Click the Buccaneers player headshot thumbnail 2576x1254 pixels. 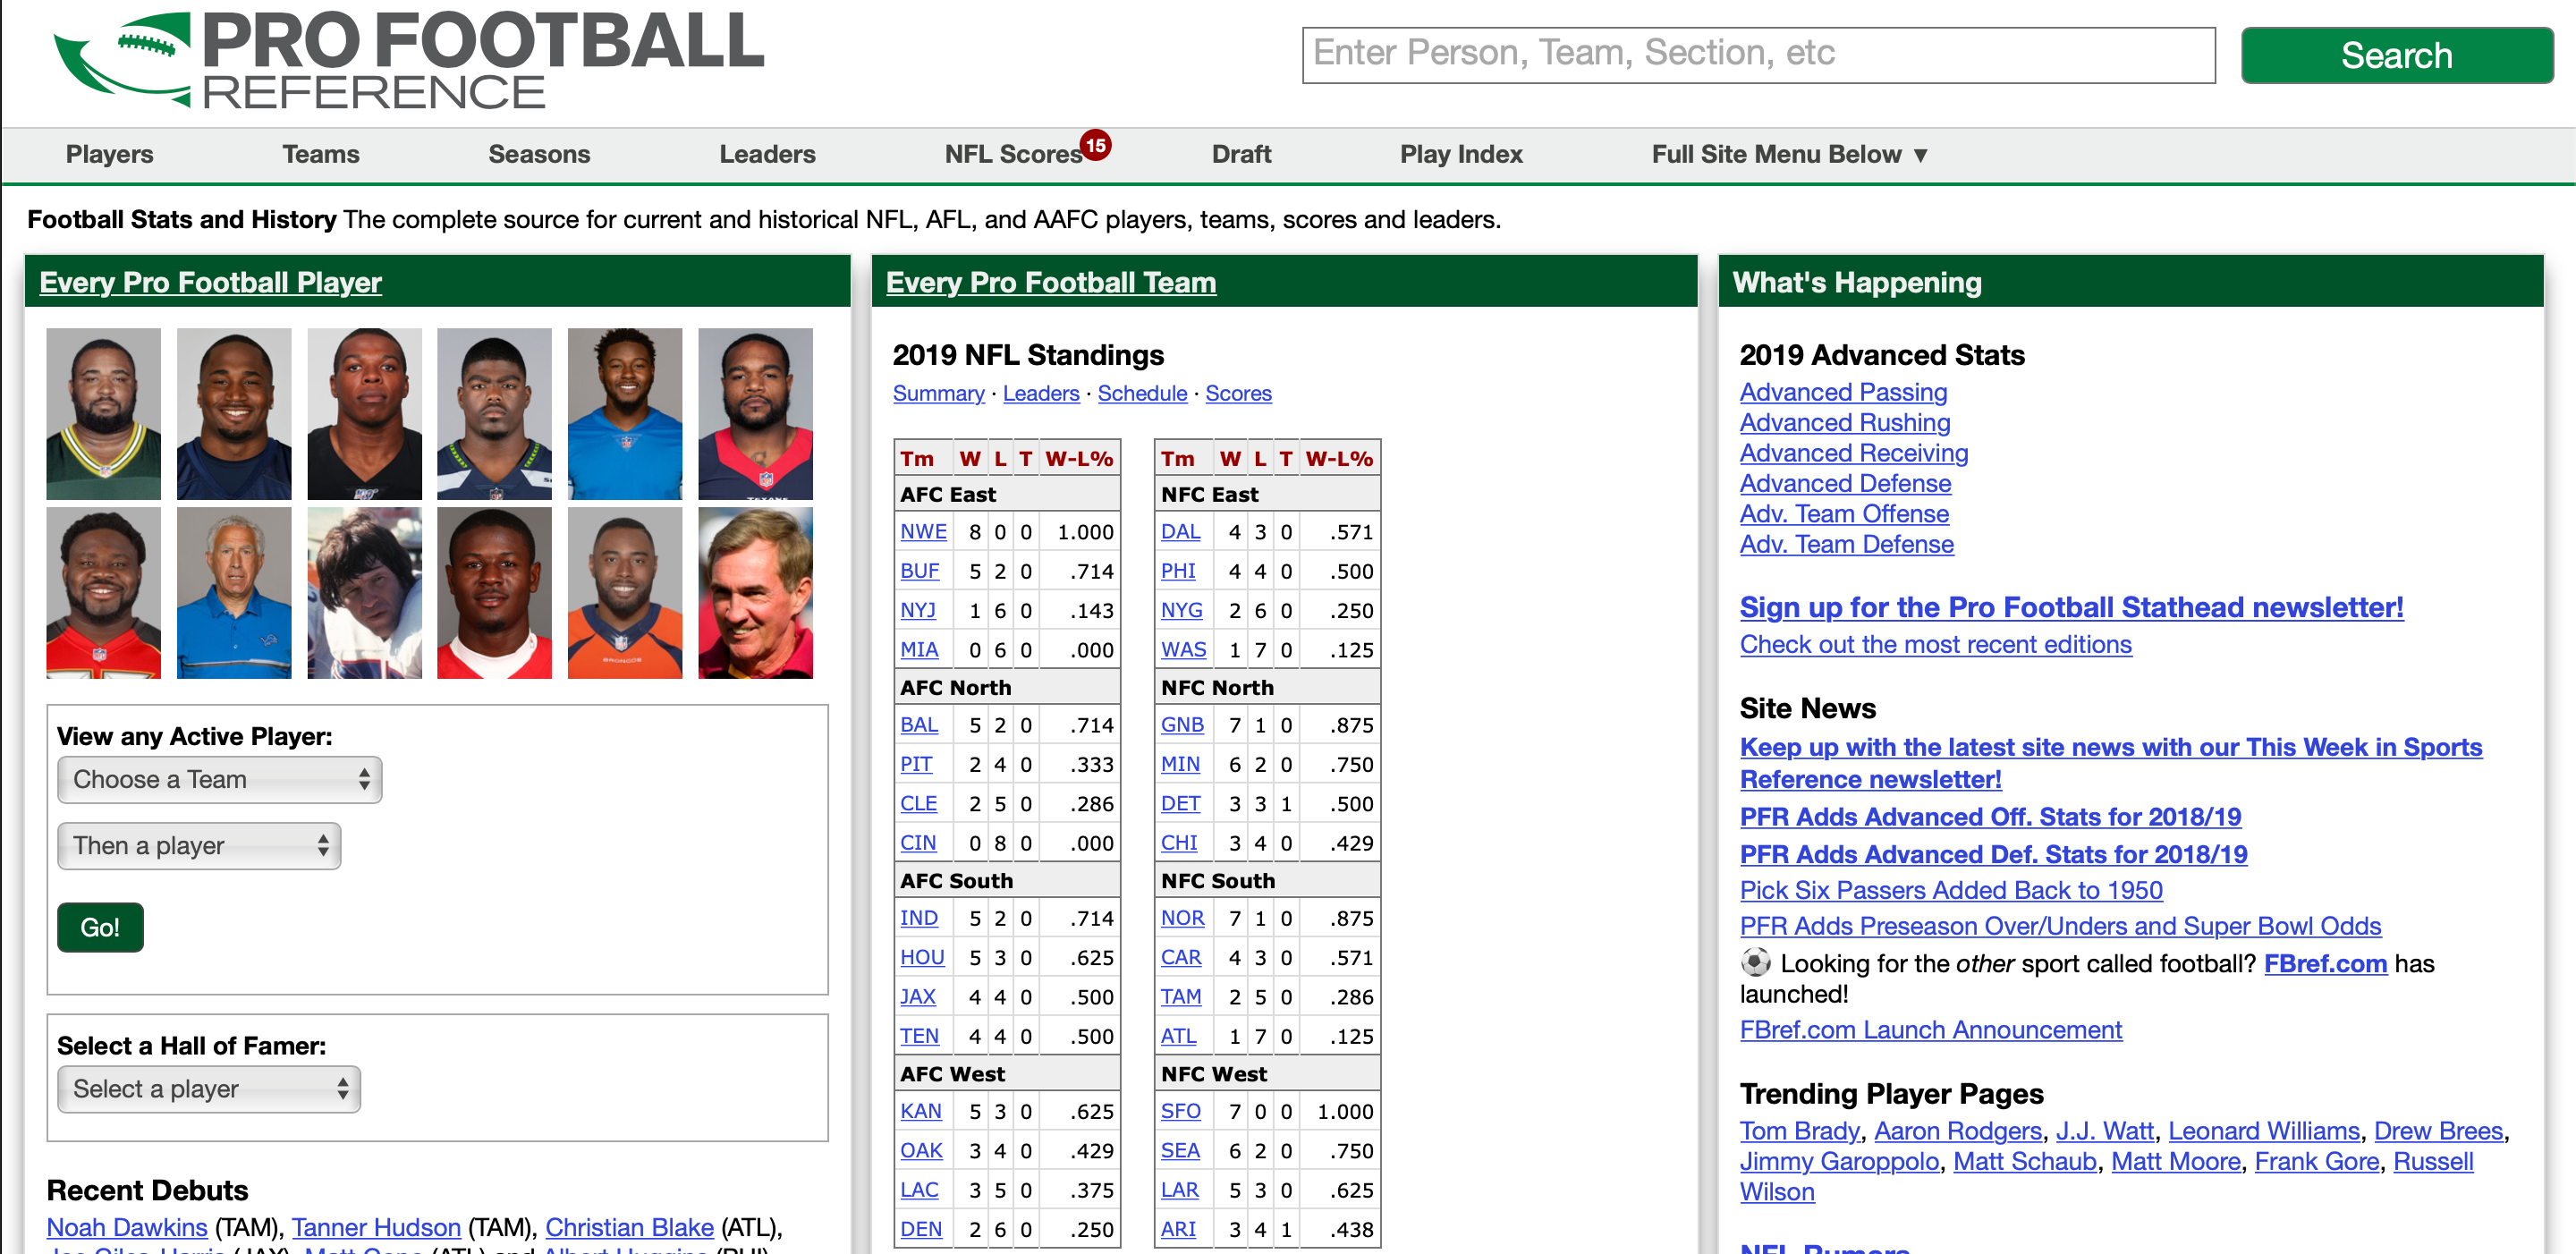pyautogui.click(x=104, y=593)
